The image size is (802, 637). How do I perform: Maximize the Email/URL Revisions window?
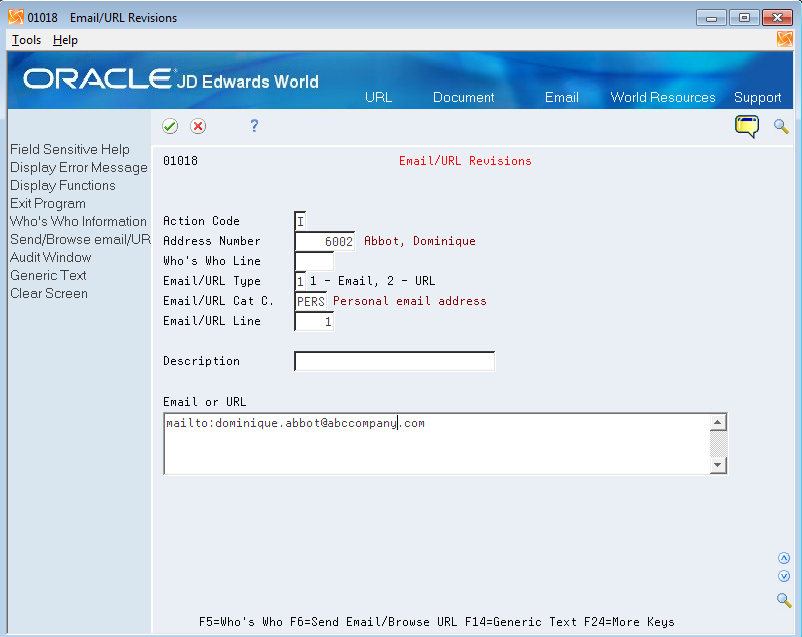(744, 17)
